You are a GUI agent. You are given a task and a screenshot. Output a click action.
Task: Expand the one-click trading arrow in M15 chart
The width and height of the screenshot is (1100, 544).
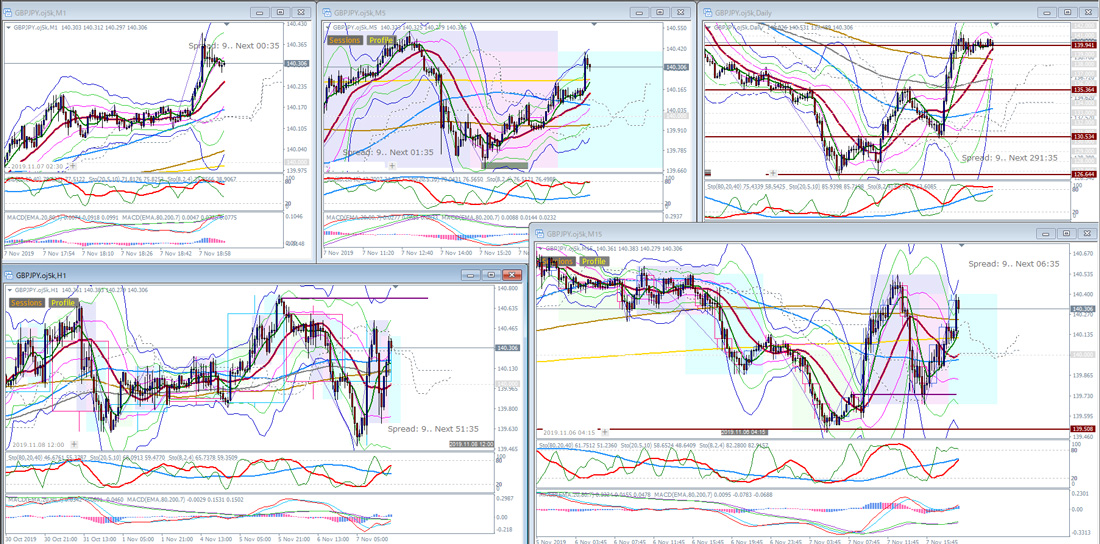click(540, 249)
